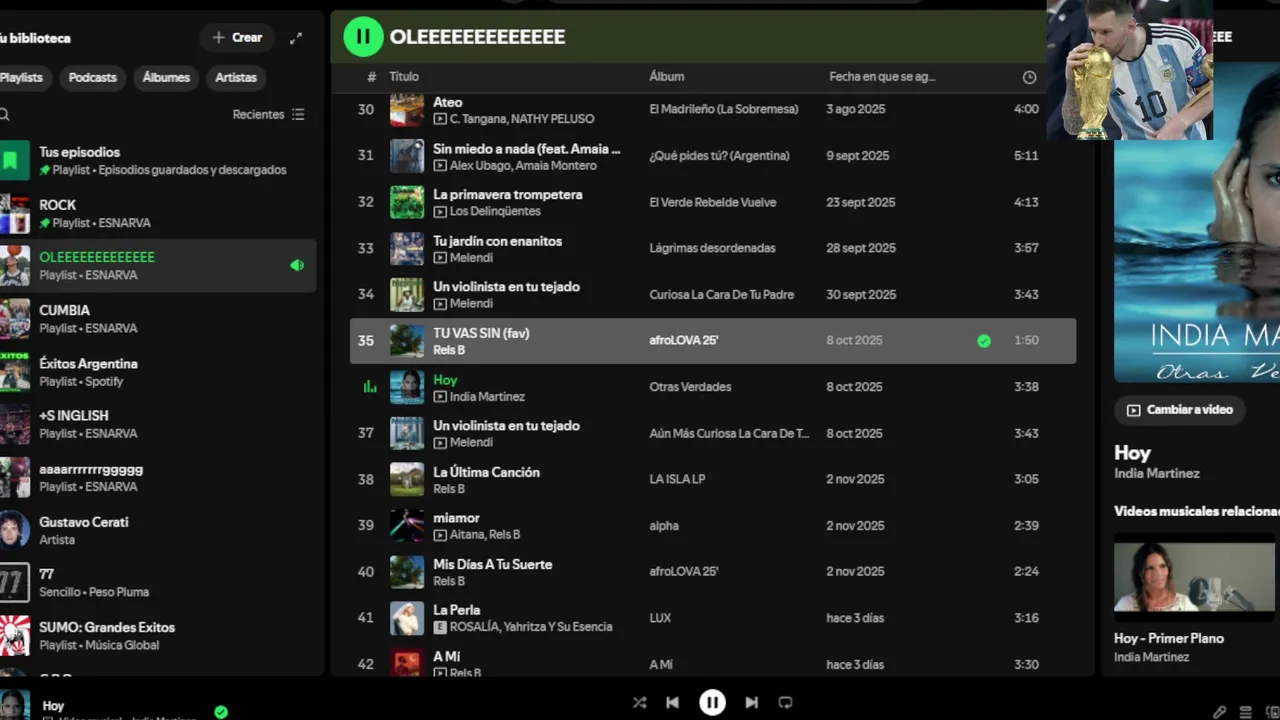Sort tracks by the Título column header
Viewport: 1280px width, 720px height.
pos(404,77)
